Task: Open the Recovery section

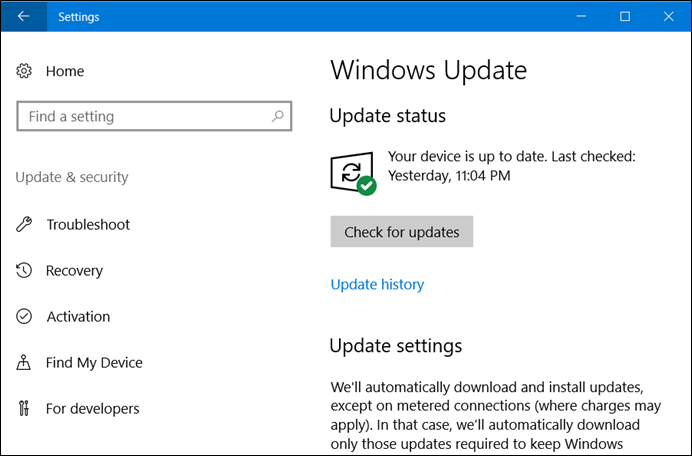Action: (x=74, y=271)
